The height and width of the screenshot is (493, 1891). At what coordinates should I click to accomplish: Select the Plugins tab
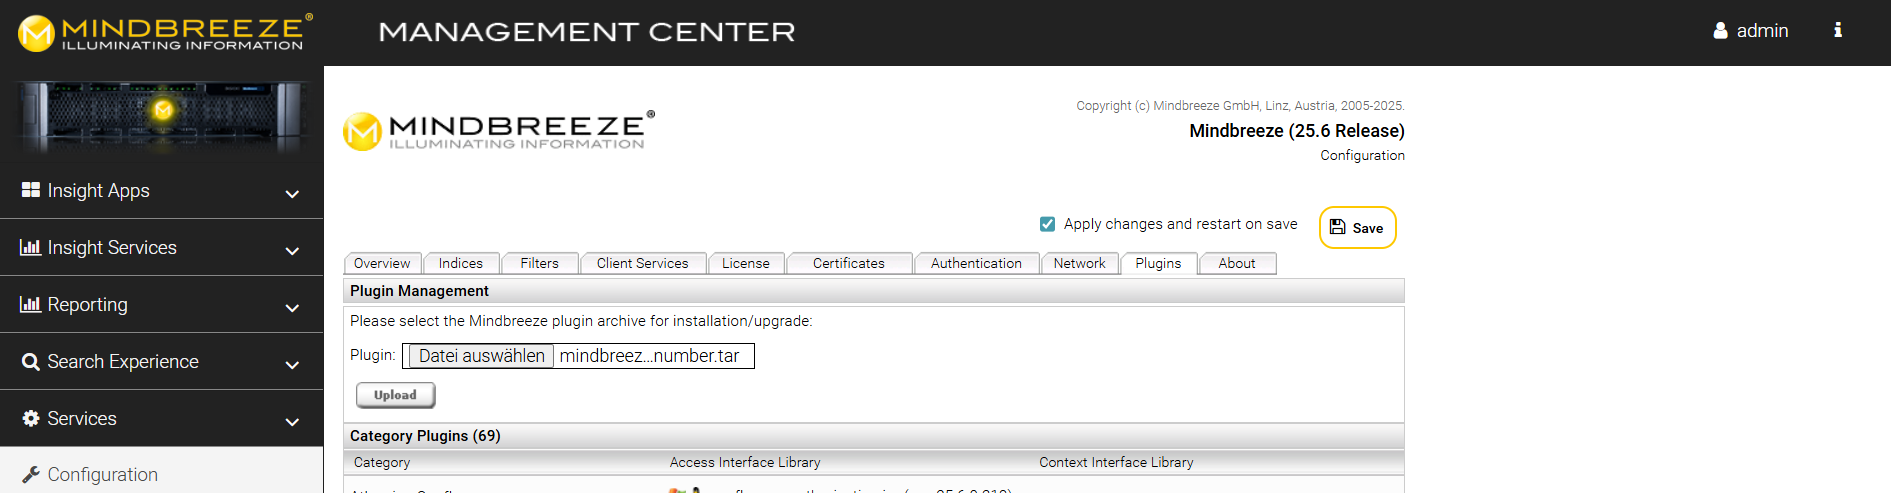click(1158, 263)
